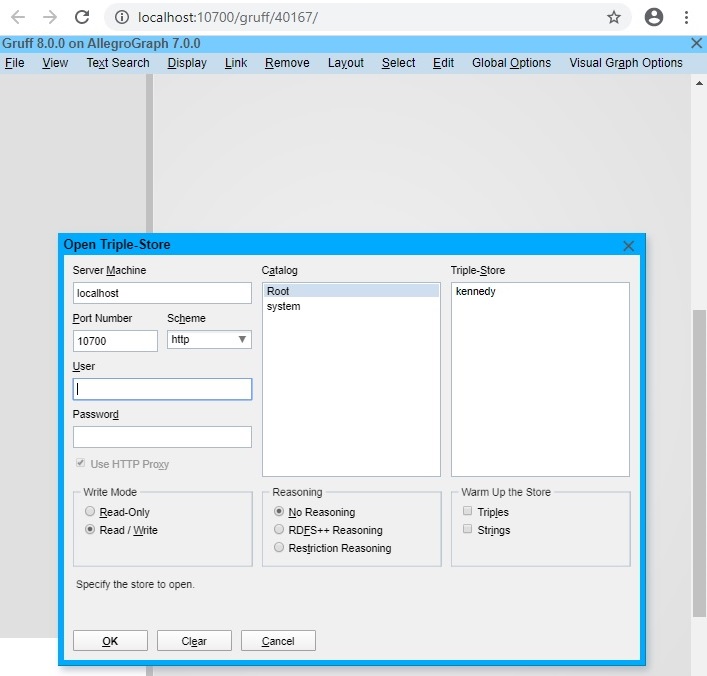Enable RDFS++ Reasoning option
Viewport: 707px width, 676px height.
click(x=279, y=530)
